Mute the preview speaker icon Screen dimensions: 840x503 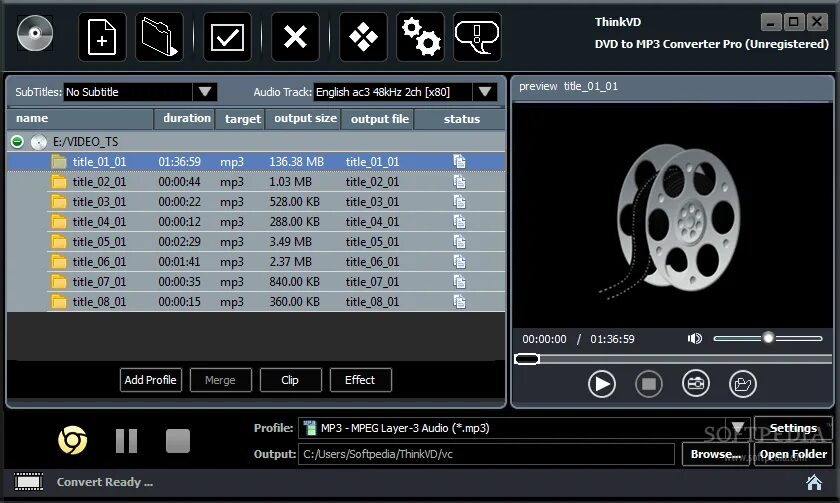coord(695,339)
